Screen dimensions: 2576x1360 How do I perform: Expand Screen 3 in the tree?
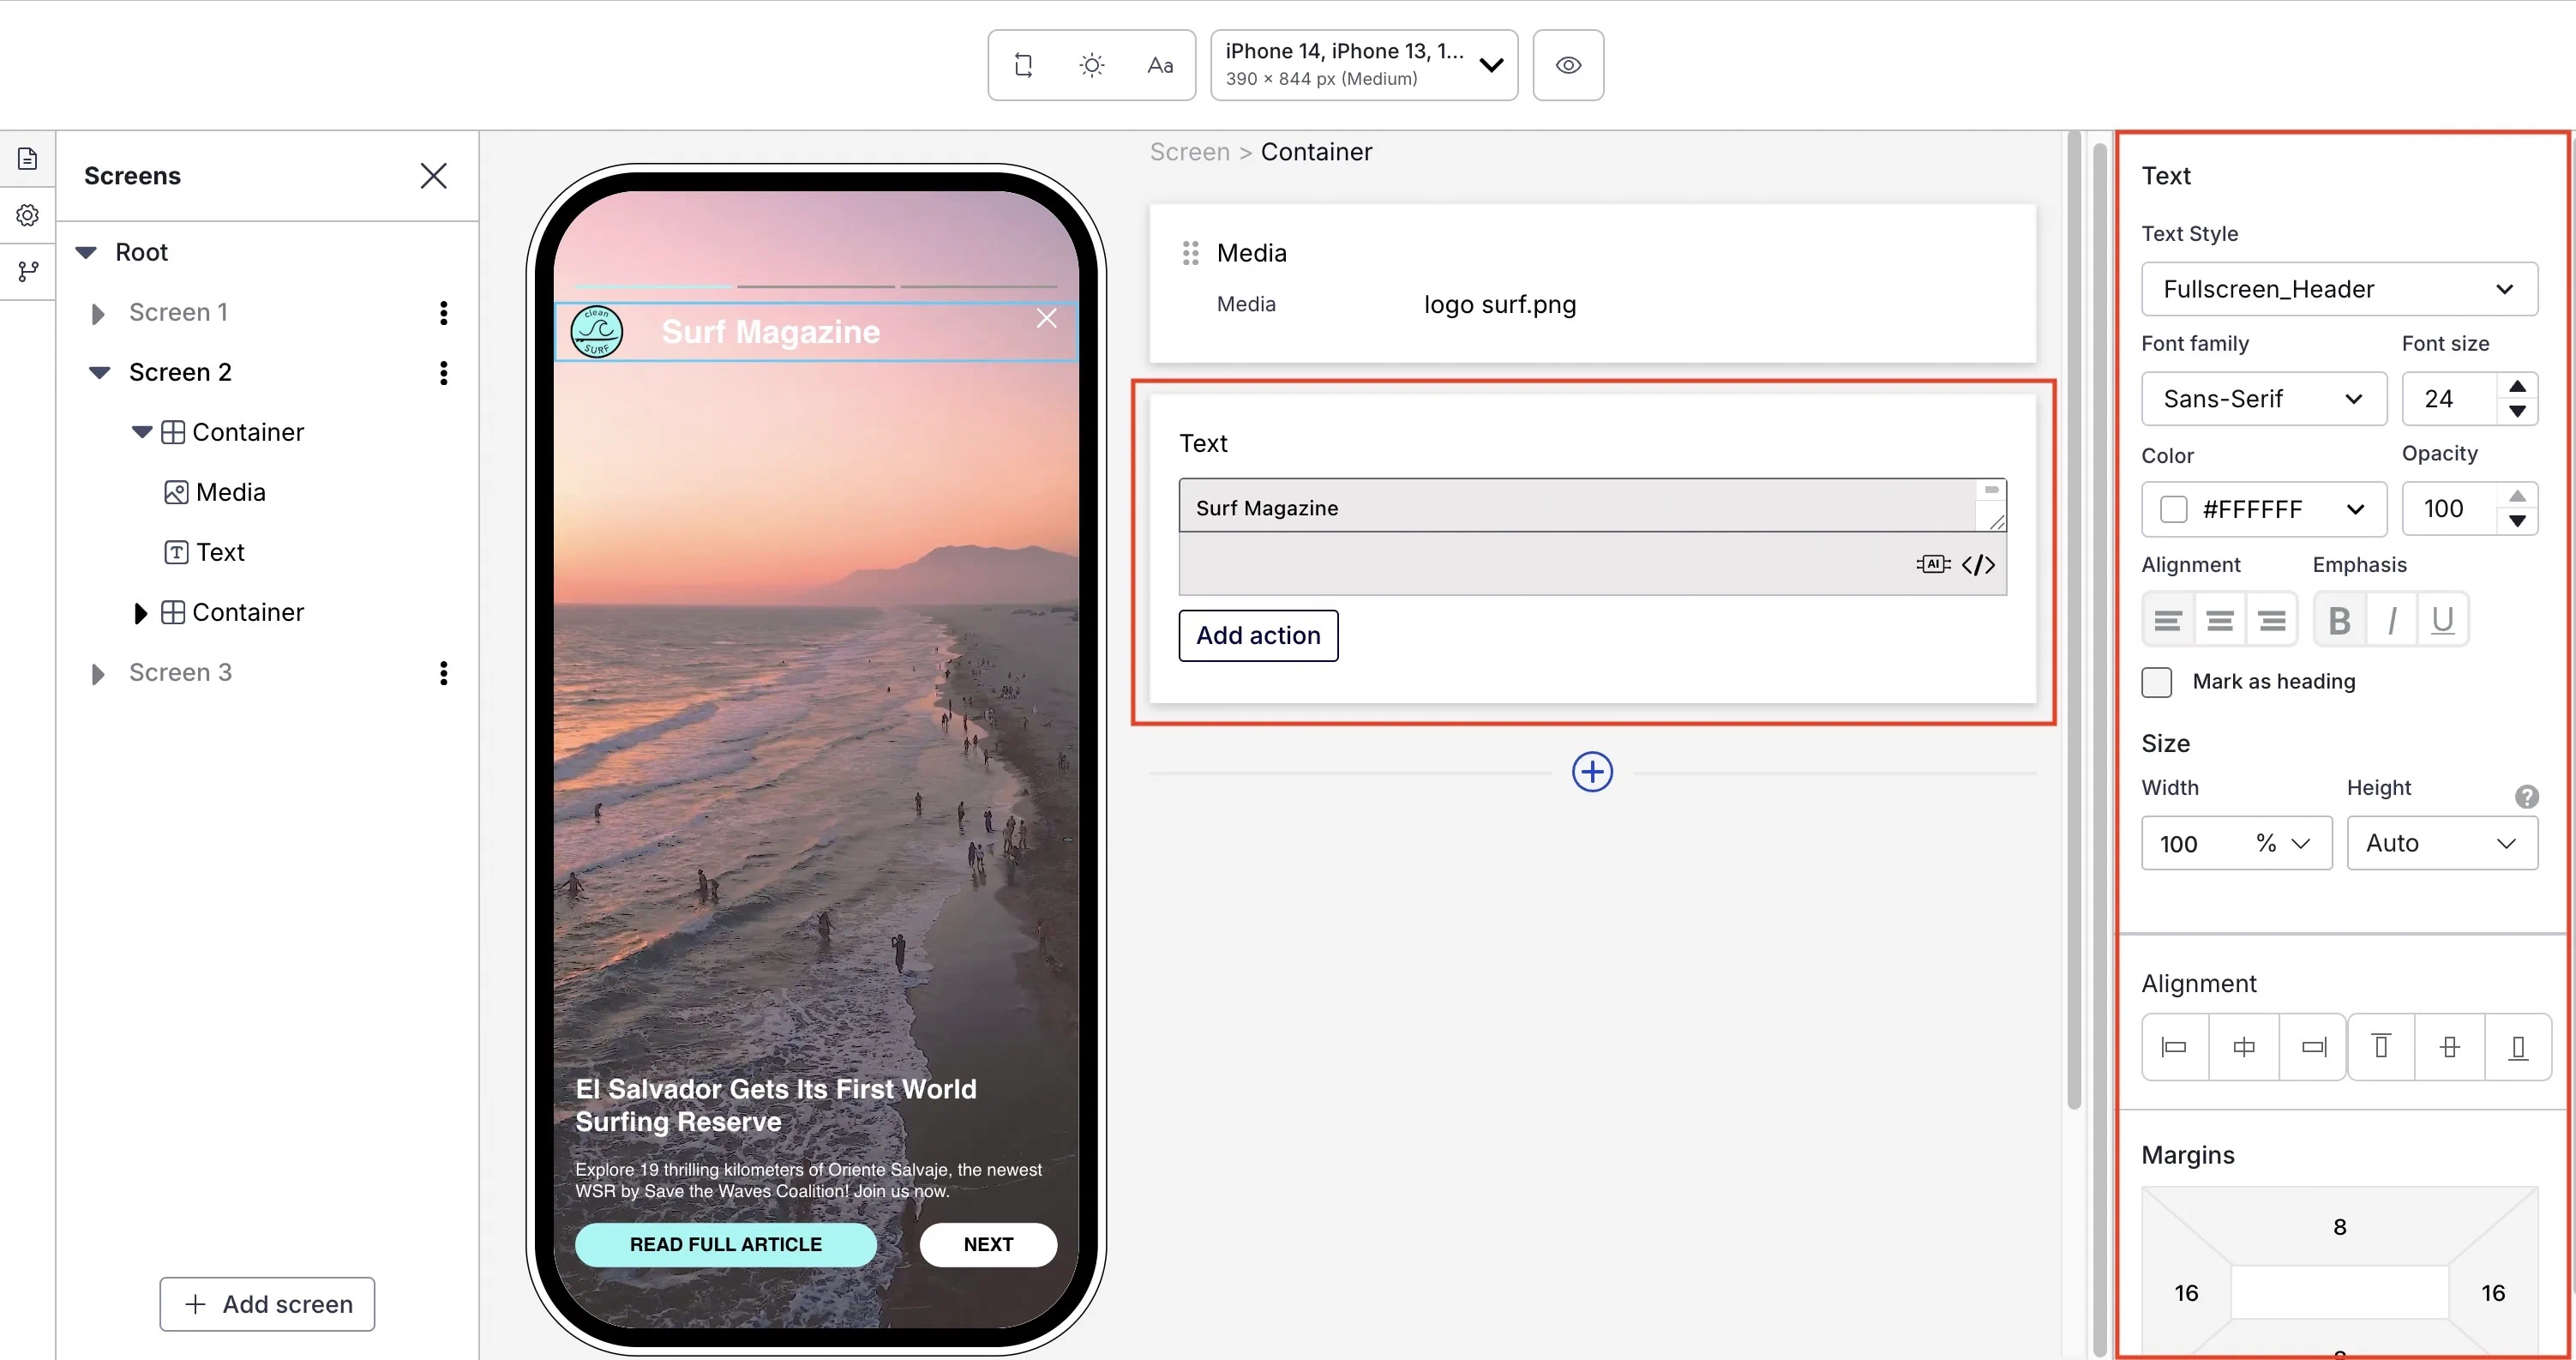coord(98,673)
